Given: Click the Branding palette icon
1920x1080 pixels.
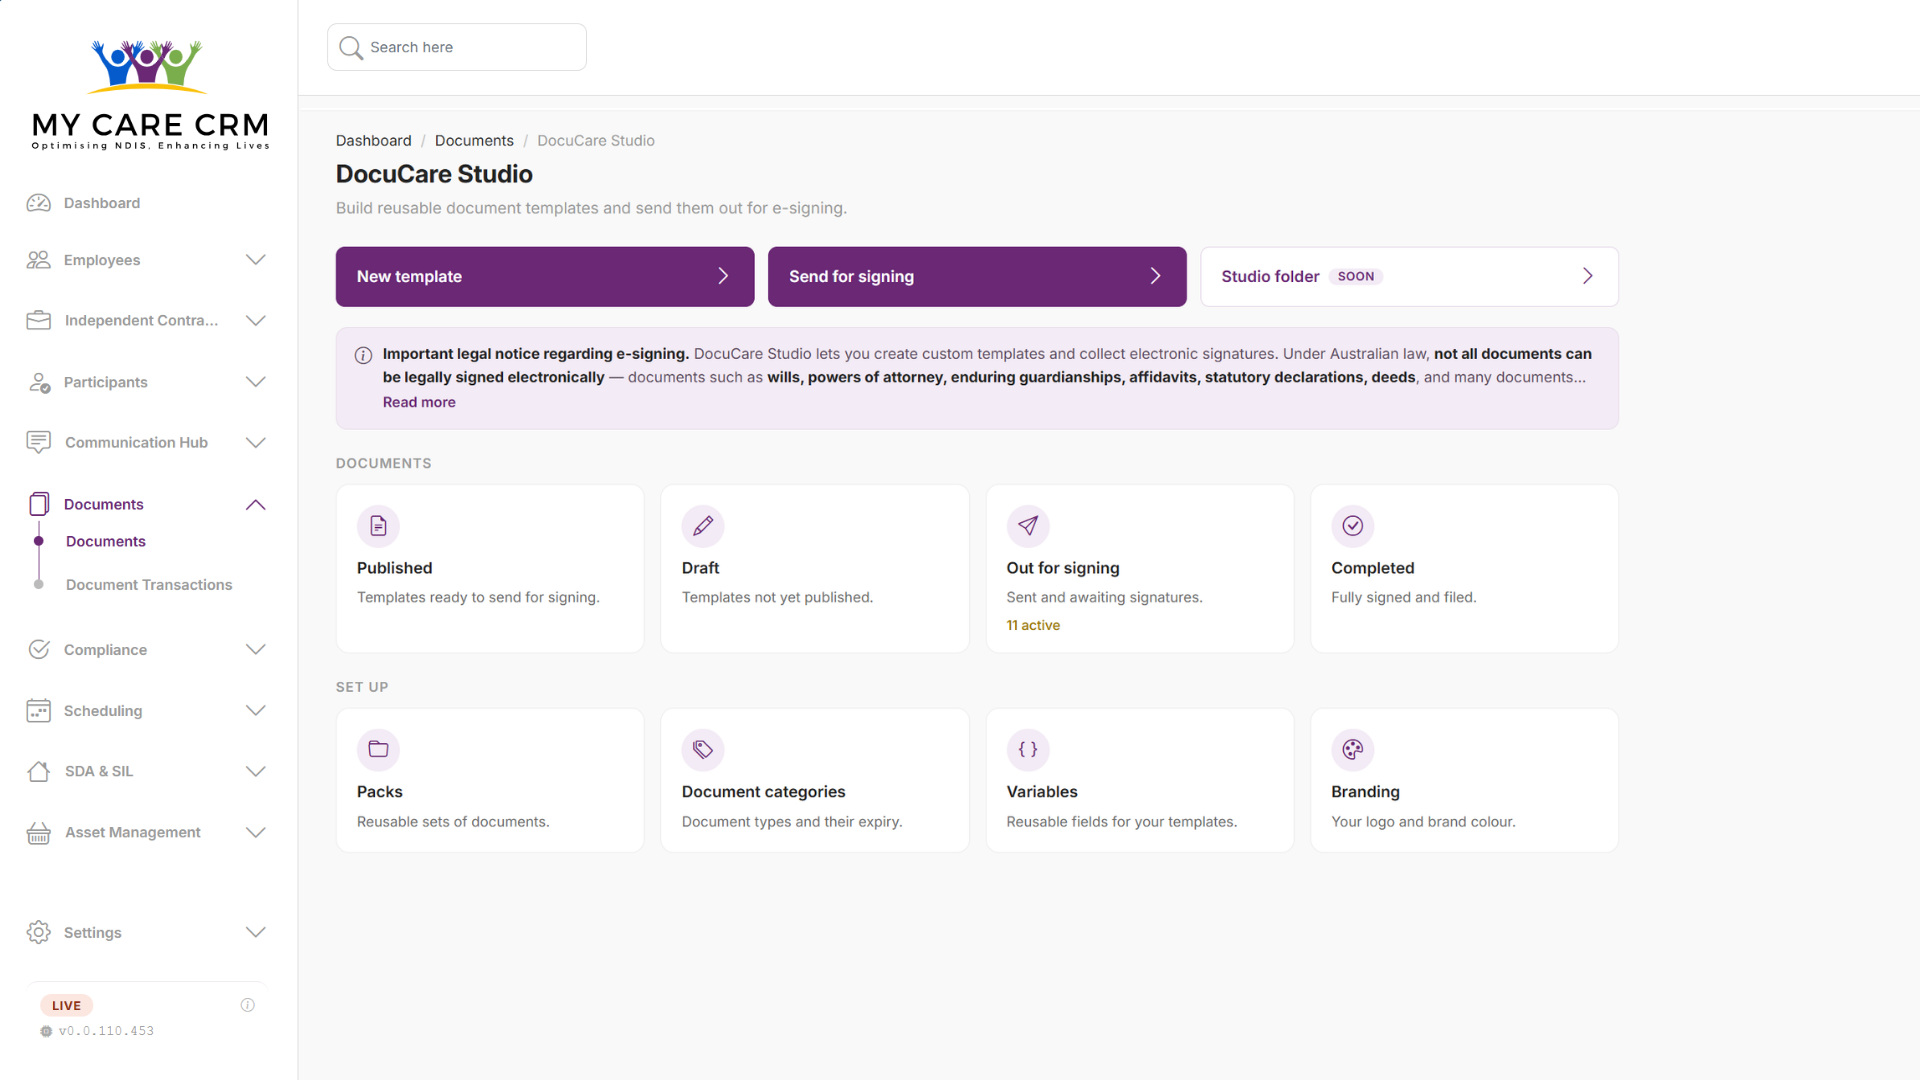Looking at the screenshot, I should coord(1353,749).
